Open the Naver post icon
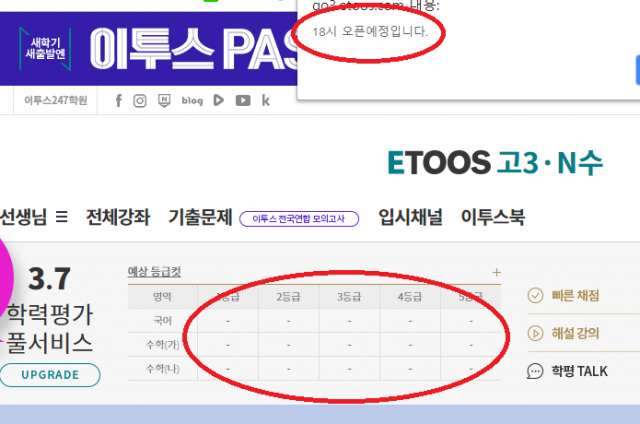This screenshot has width=640, height=424. coord(164,100)
